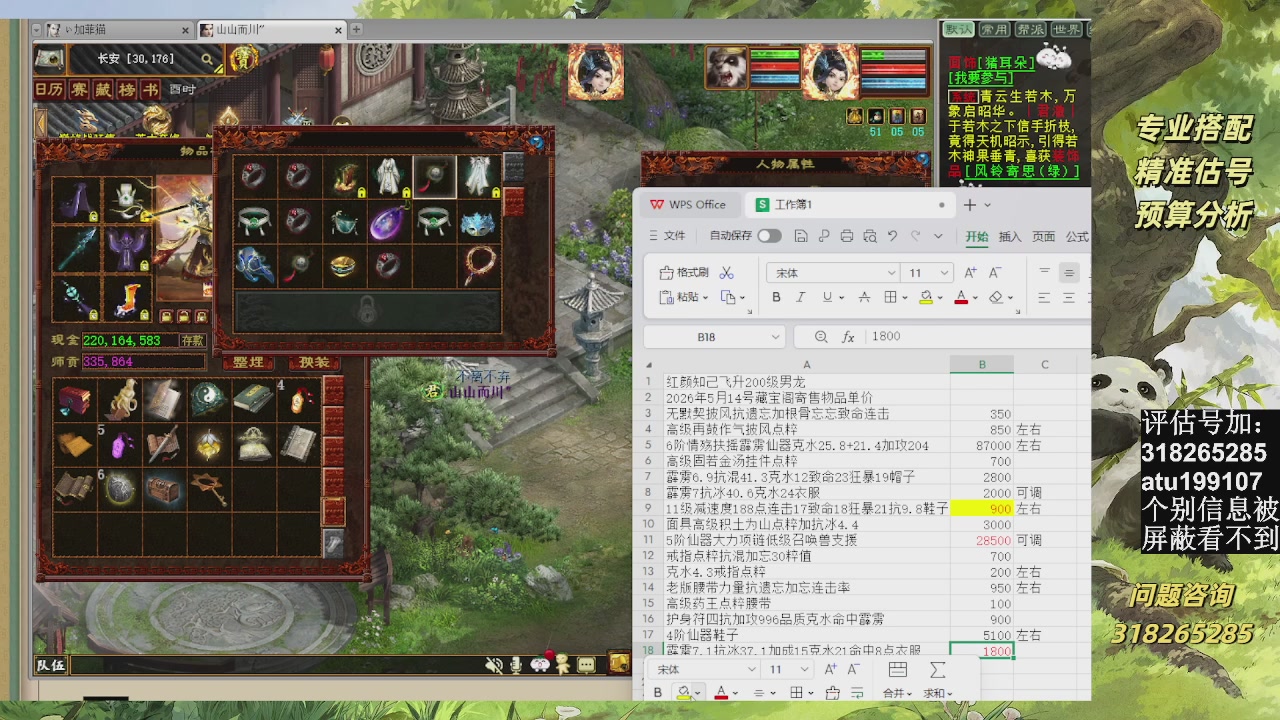Decrease font size with the A- ribbon icon
The height and width of the screenshot is (720, 1280).
click(x=995, y=273)
